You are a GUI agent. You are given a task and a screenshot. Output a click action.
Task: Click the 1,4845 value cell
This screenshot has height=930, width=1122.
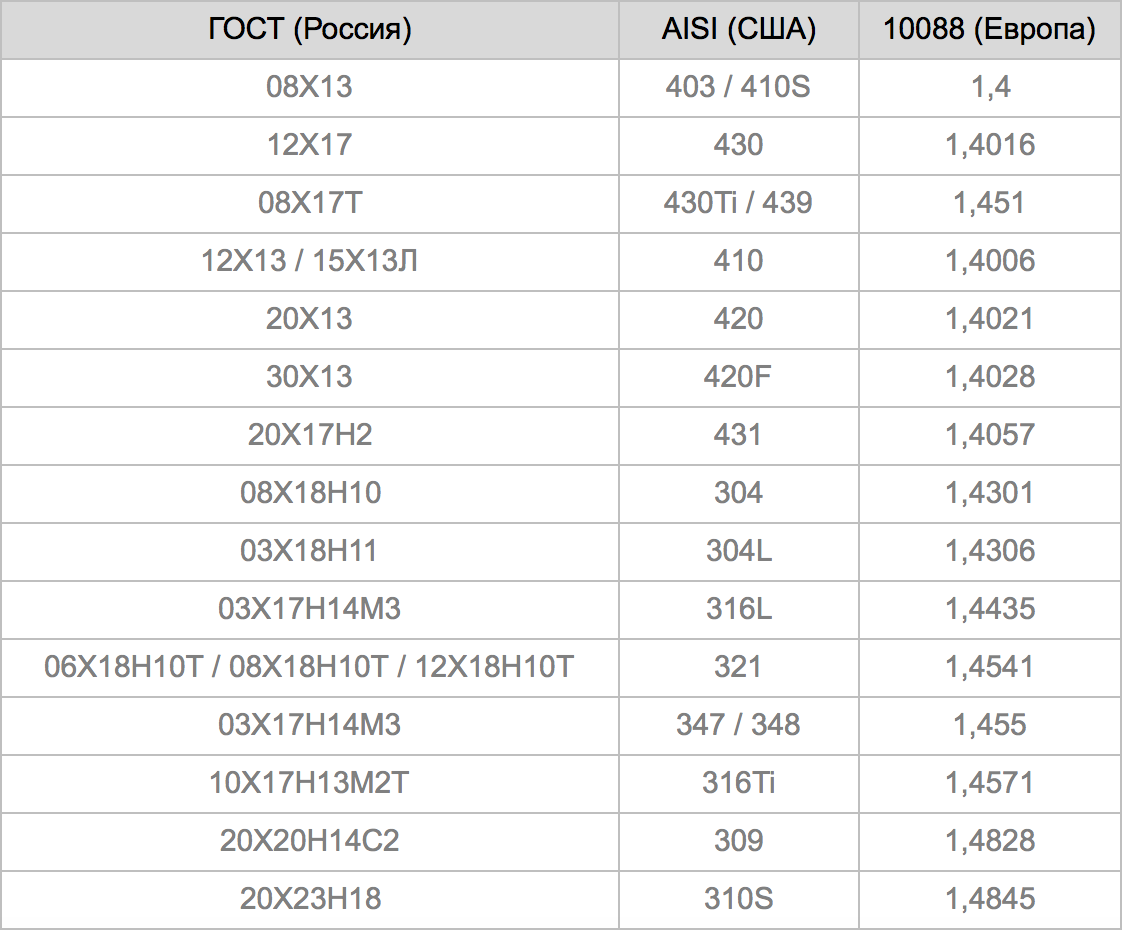pos(990,899)
